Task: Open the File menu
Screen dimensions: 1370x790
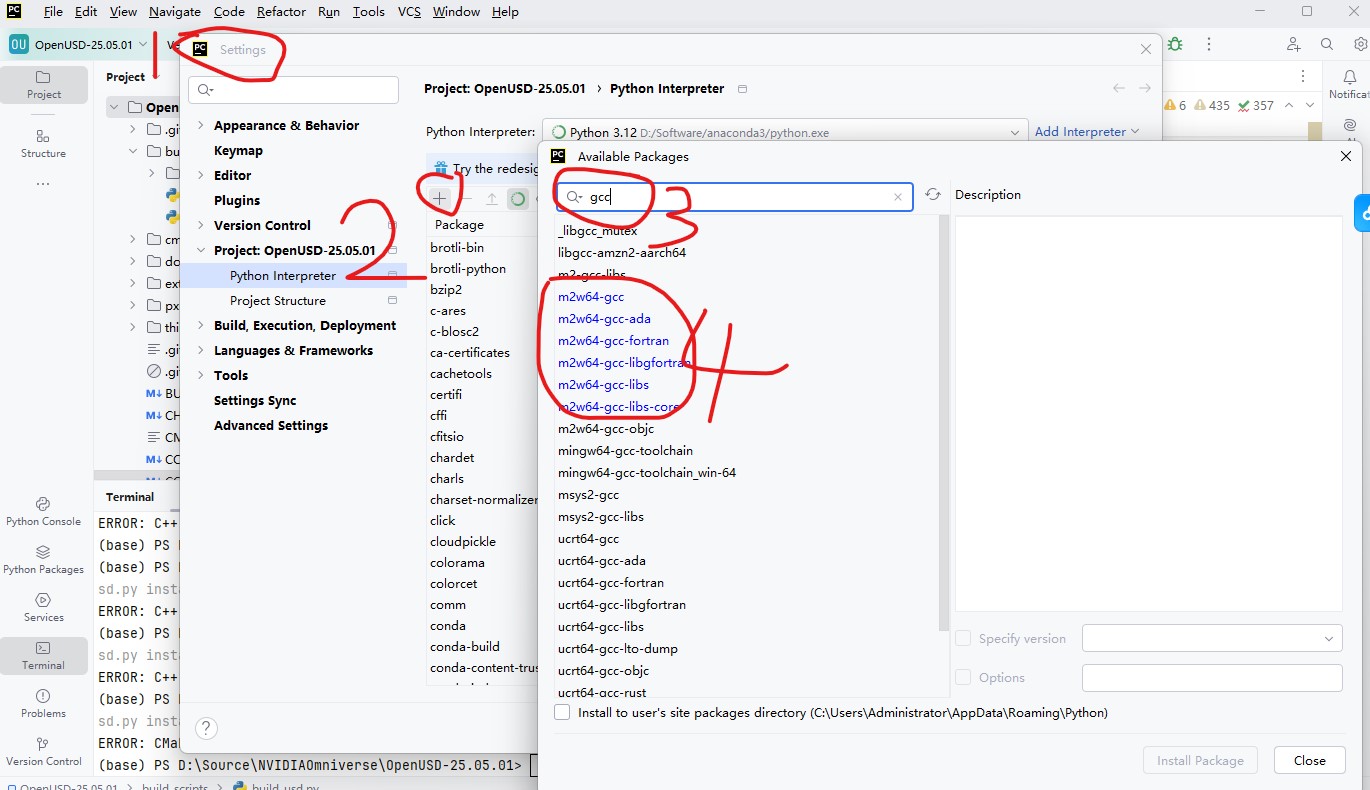Action: pyautogui.click(x=53, y=12)
